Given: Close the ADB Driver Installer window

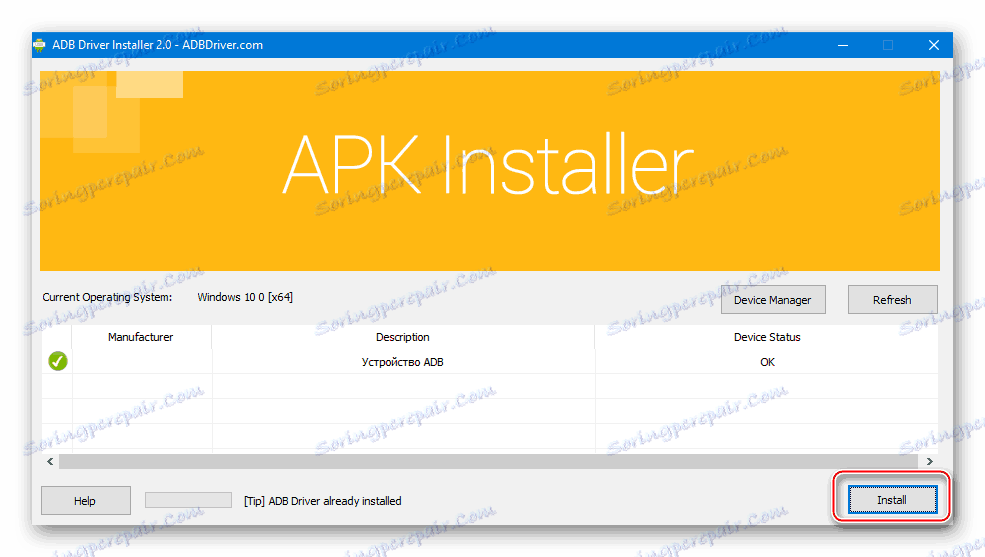Looking at the screenshot, I should 933,45.
